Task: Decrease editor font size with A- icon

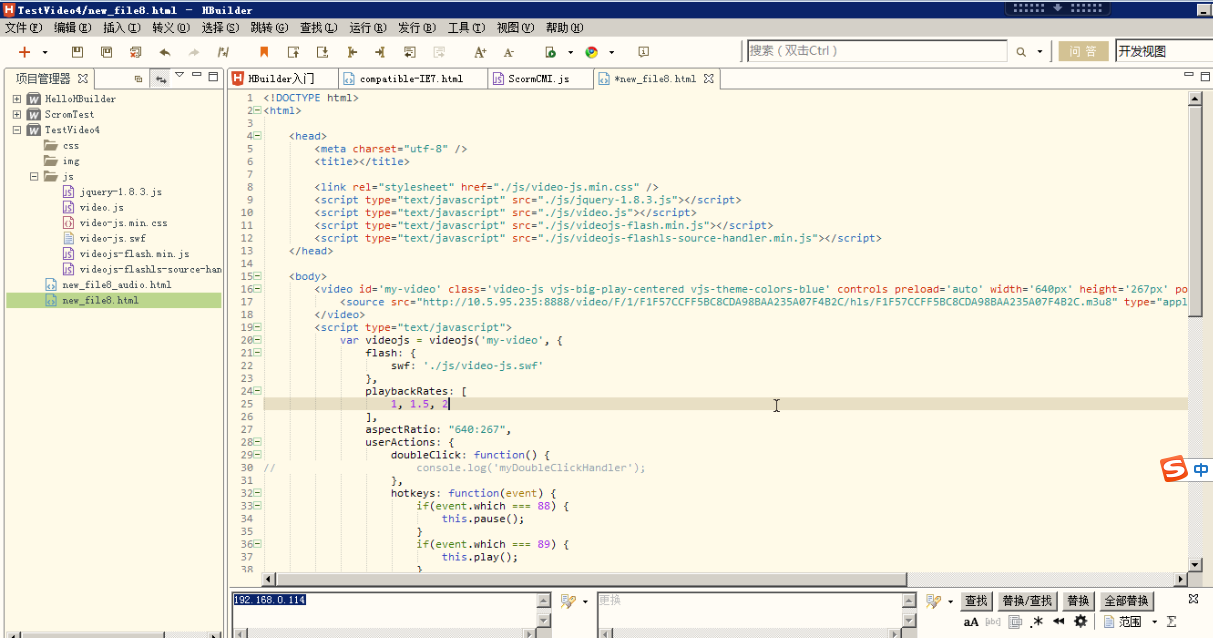Action: coord(508,52)
